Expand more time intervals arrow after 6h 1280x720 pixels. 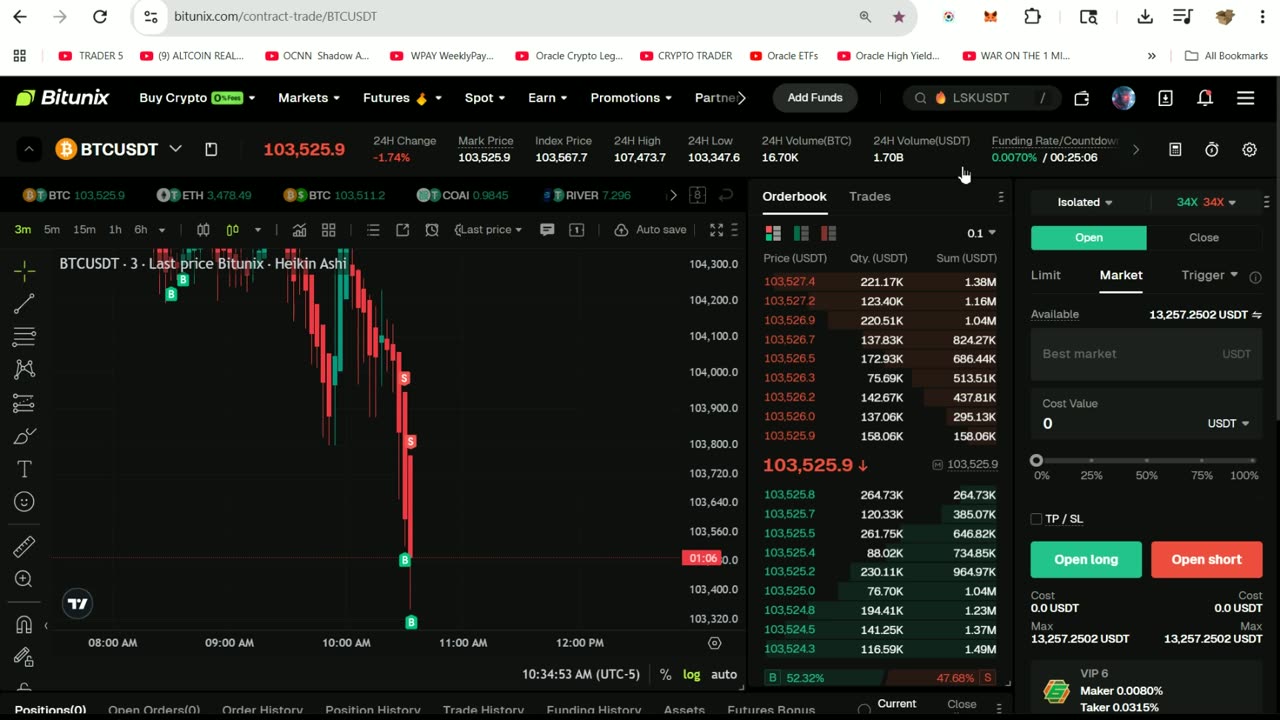point(162,230)
